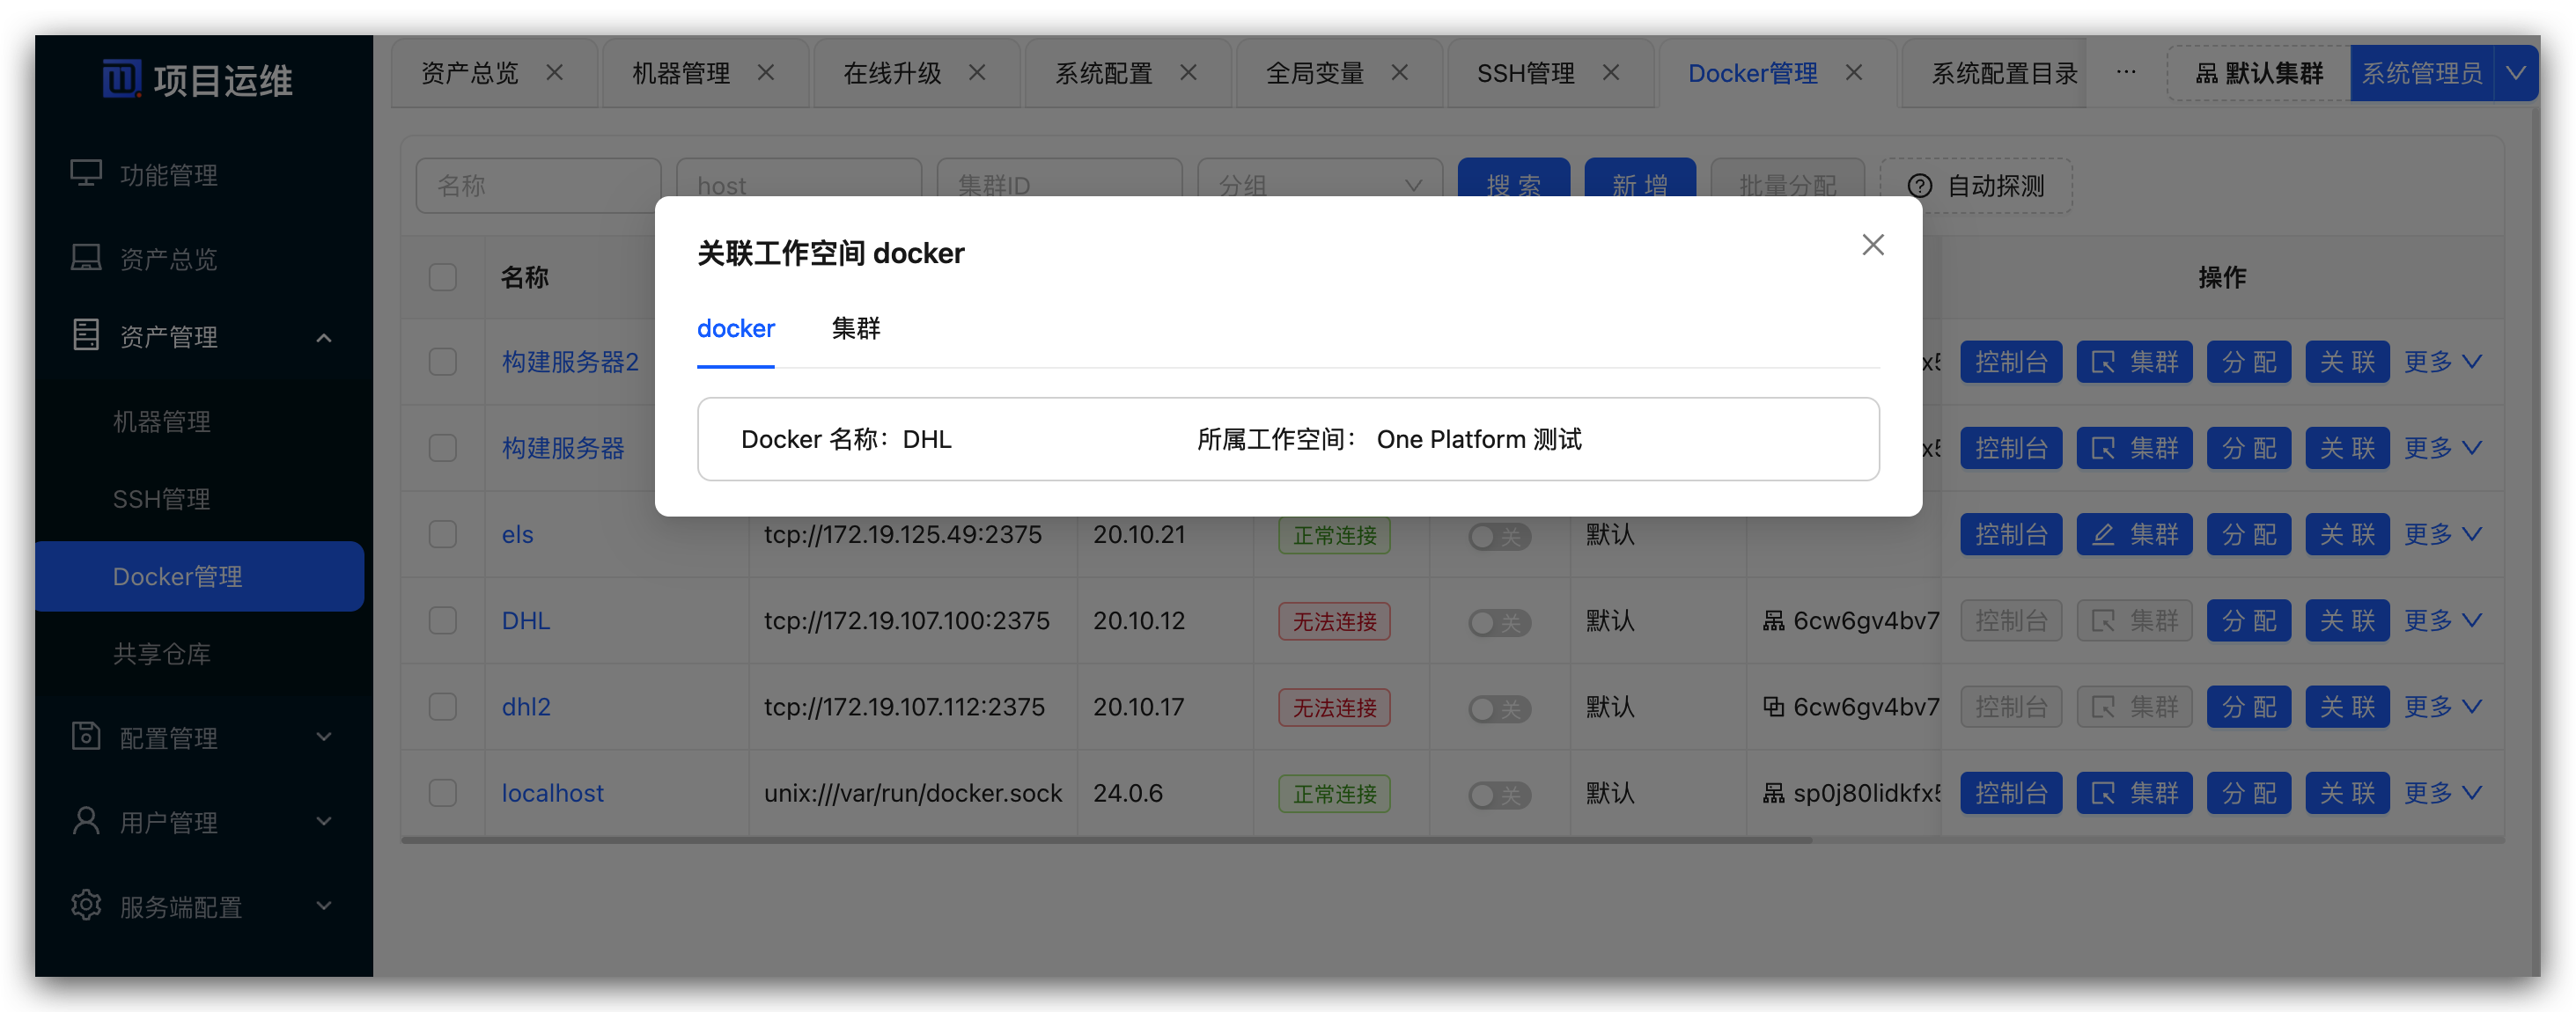Open the 机器管理 top tab

click(x=681, y=73)
